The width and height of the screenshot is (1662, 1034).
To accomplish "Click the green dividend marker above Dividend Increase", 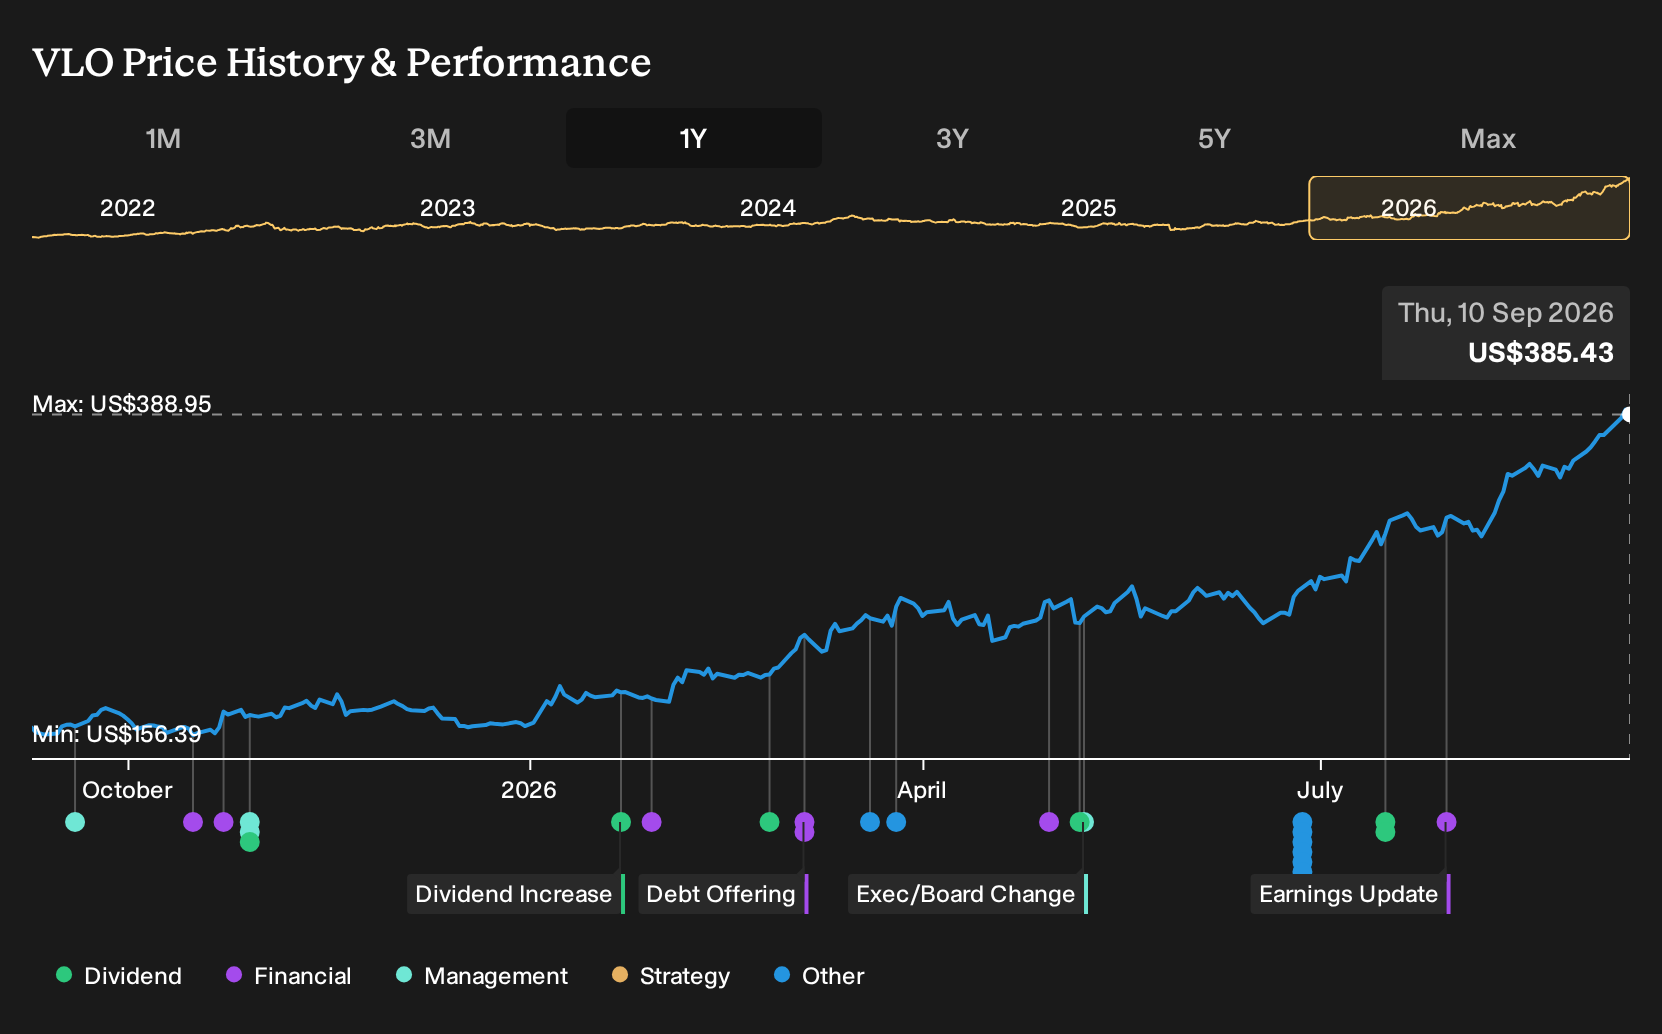I will coord(621,822).
